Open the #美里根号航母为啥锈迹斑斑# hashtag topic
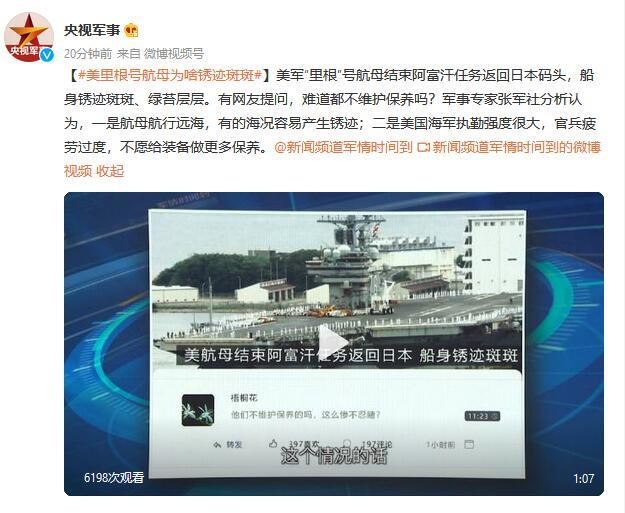Screen dimensions: 625x513 (x=170, y=75)
